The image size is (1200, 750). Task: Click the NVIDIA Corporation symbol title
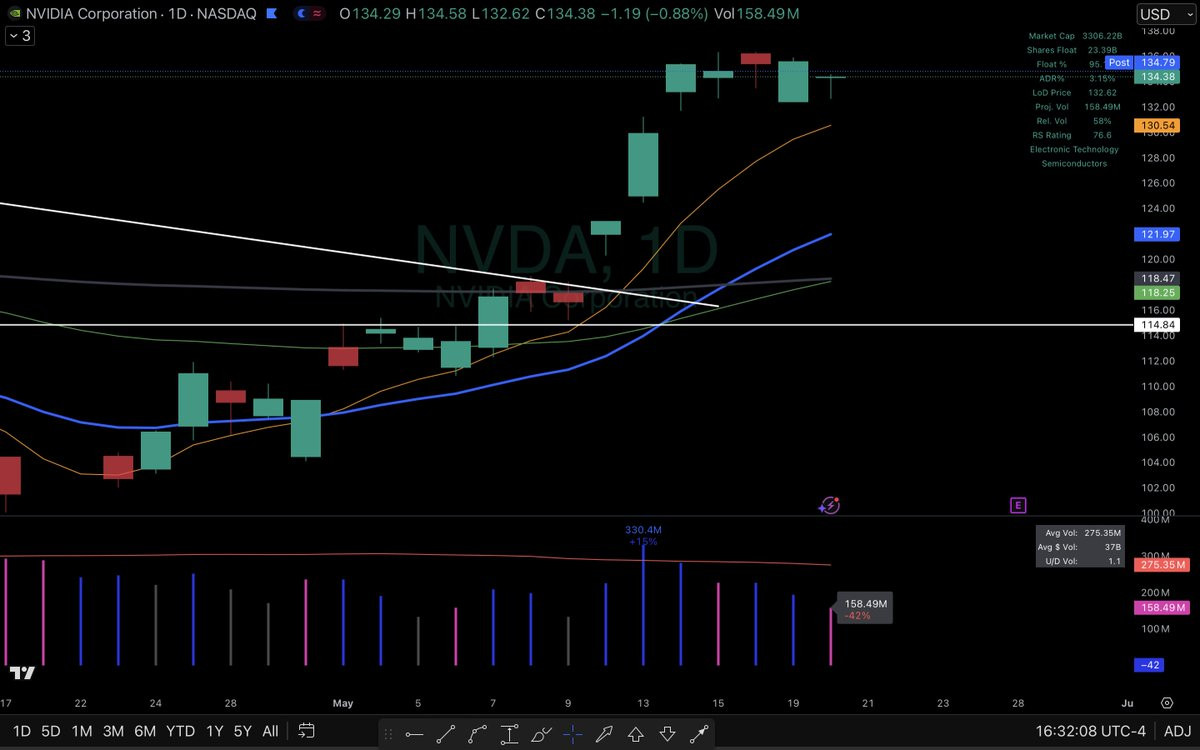point(91,14)
